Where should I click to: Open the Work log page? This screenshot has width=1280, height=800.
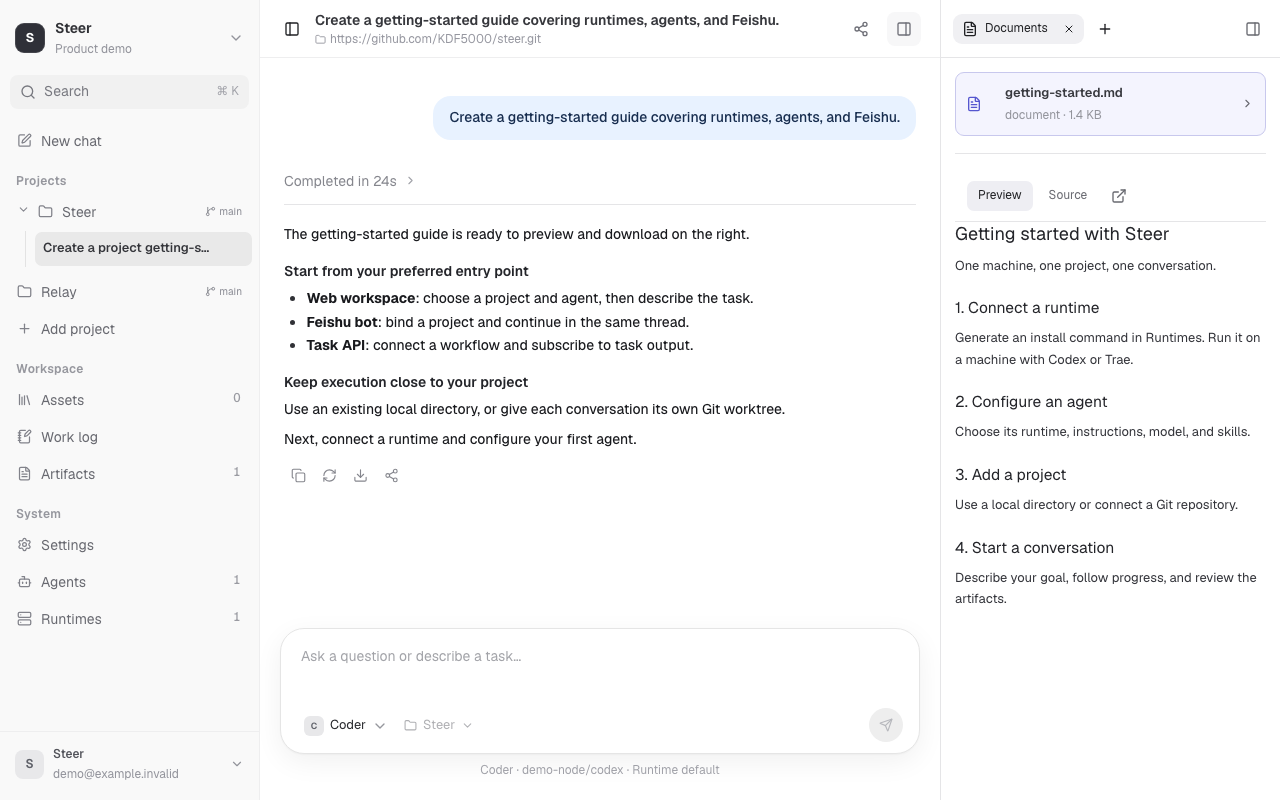click(x=129, y=437)
